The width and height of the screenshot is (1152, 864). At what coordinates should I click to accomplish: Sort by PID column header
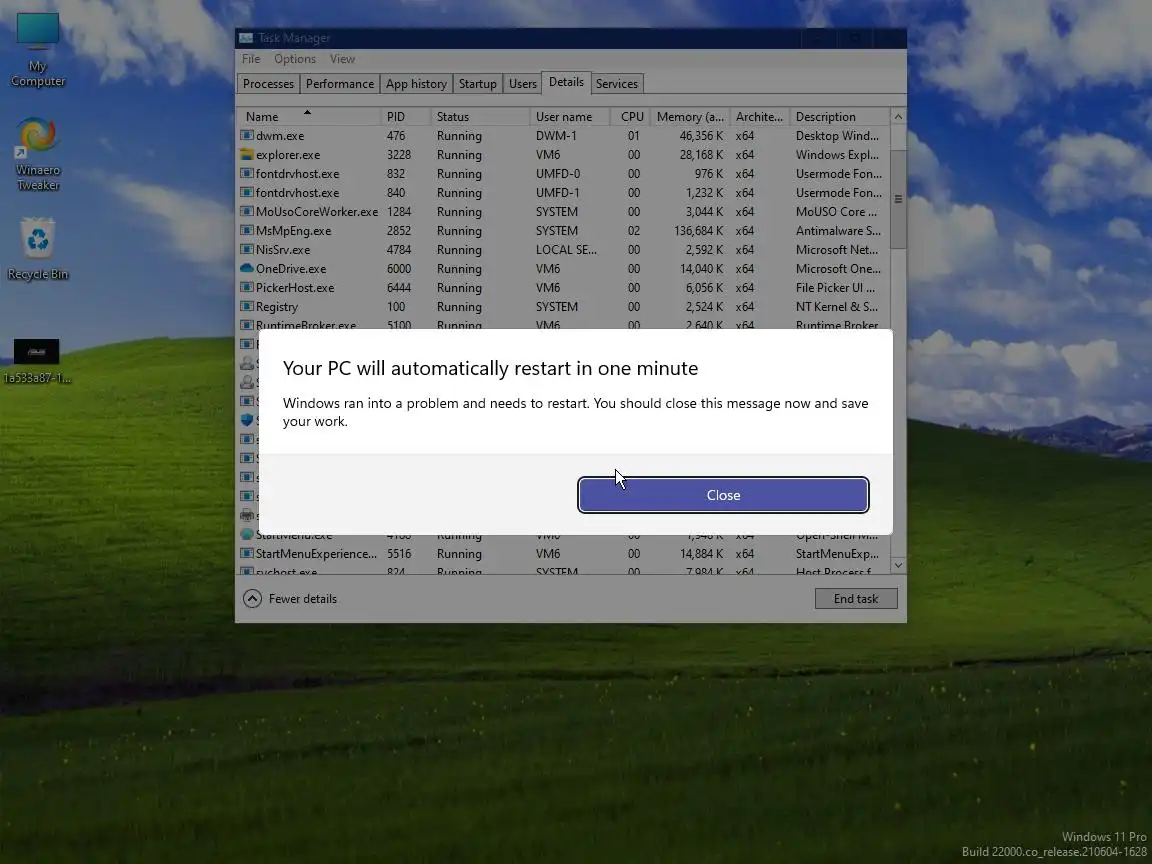(x=406, y=117)
